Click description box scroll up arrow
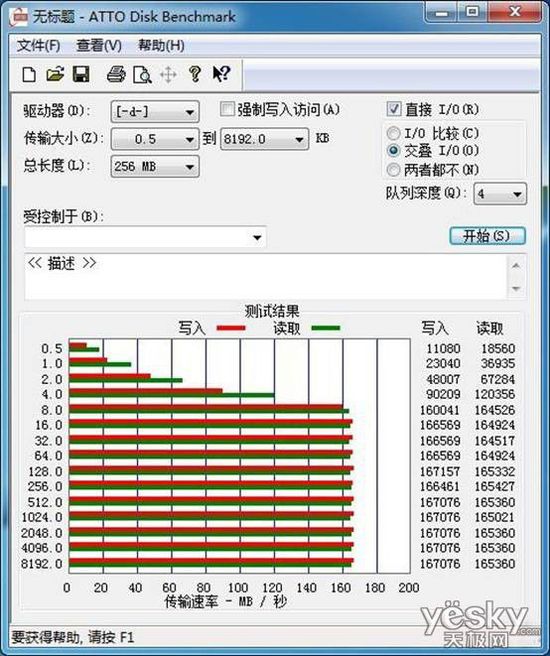This screenshot has height=656, width=550. [x=516, y=265]
